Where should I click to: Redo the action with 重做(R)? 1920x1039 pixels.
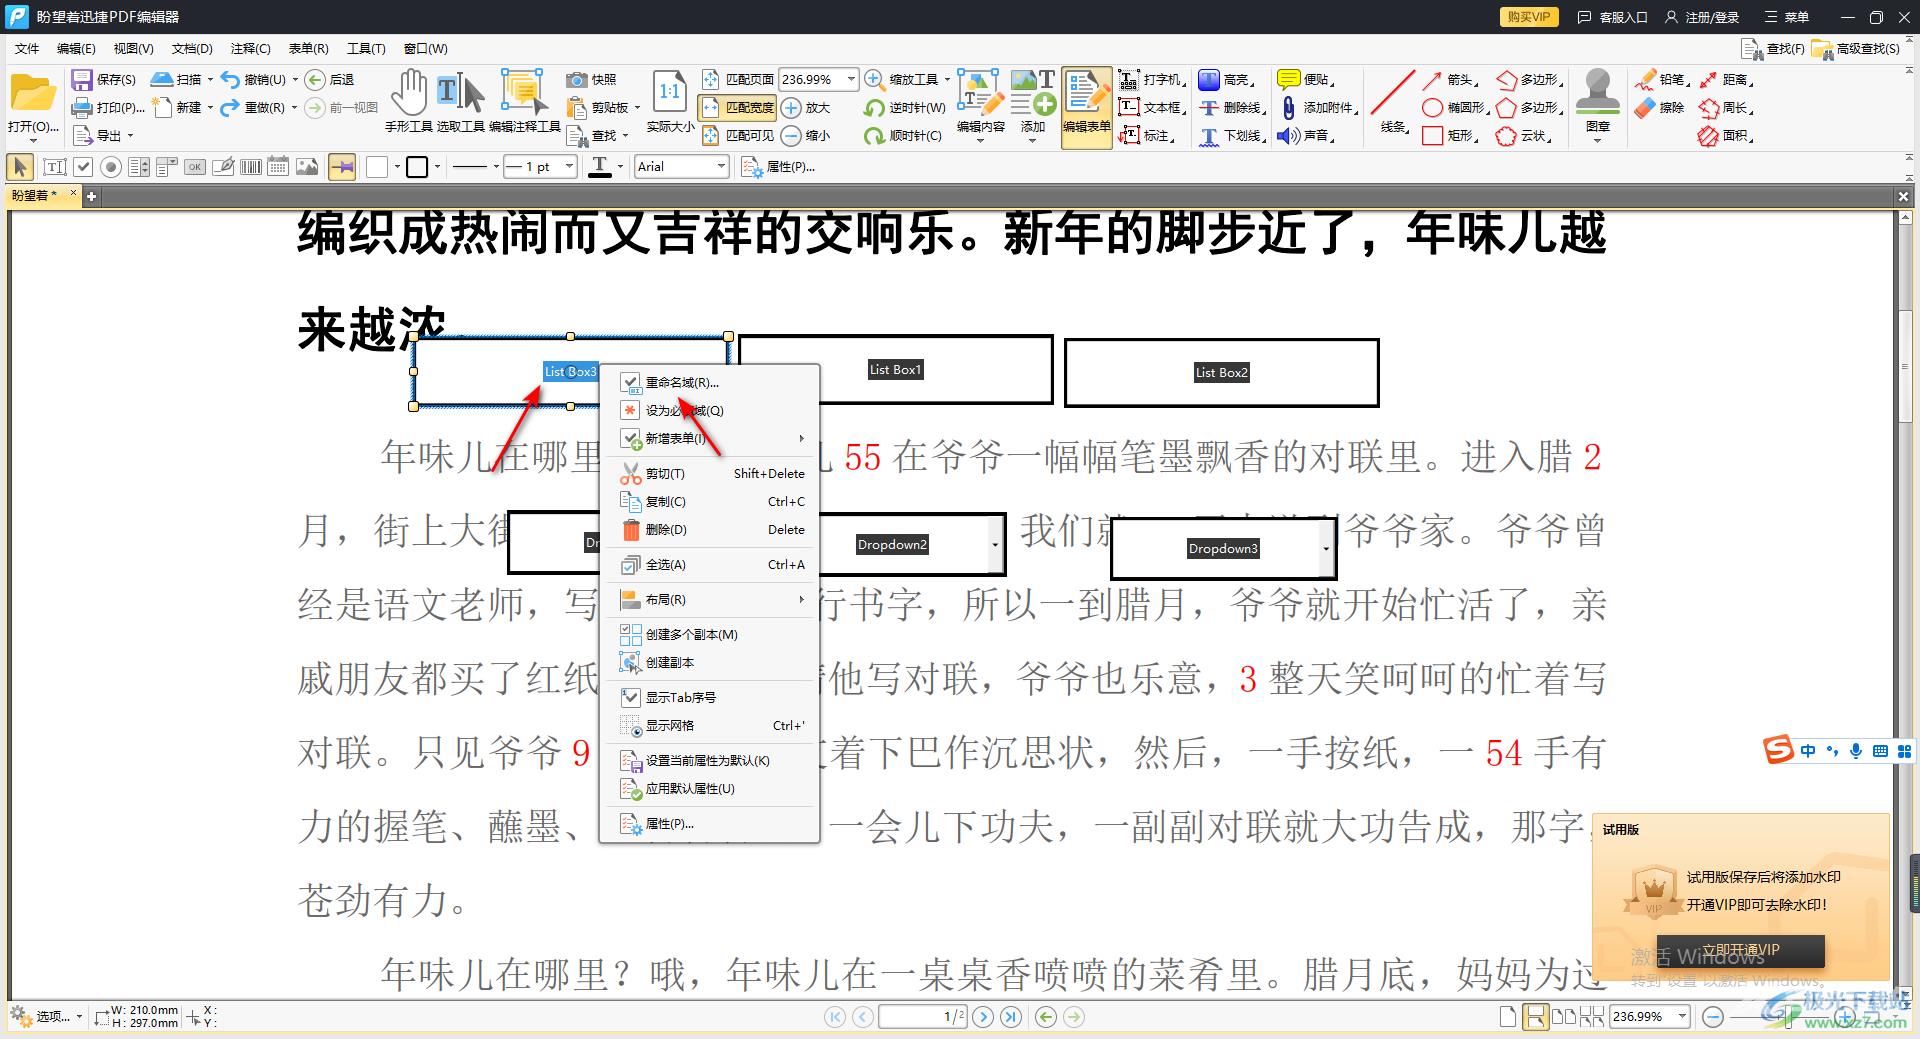pos(254,107)
